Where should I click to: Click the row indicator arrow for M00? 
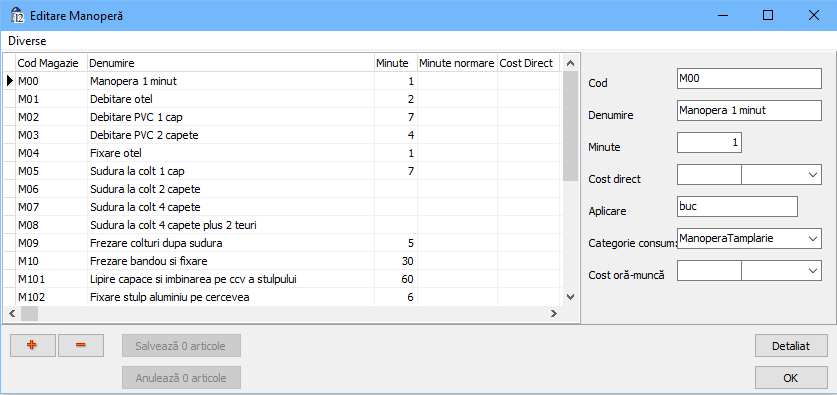[x=10, y=81]
